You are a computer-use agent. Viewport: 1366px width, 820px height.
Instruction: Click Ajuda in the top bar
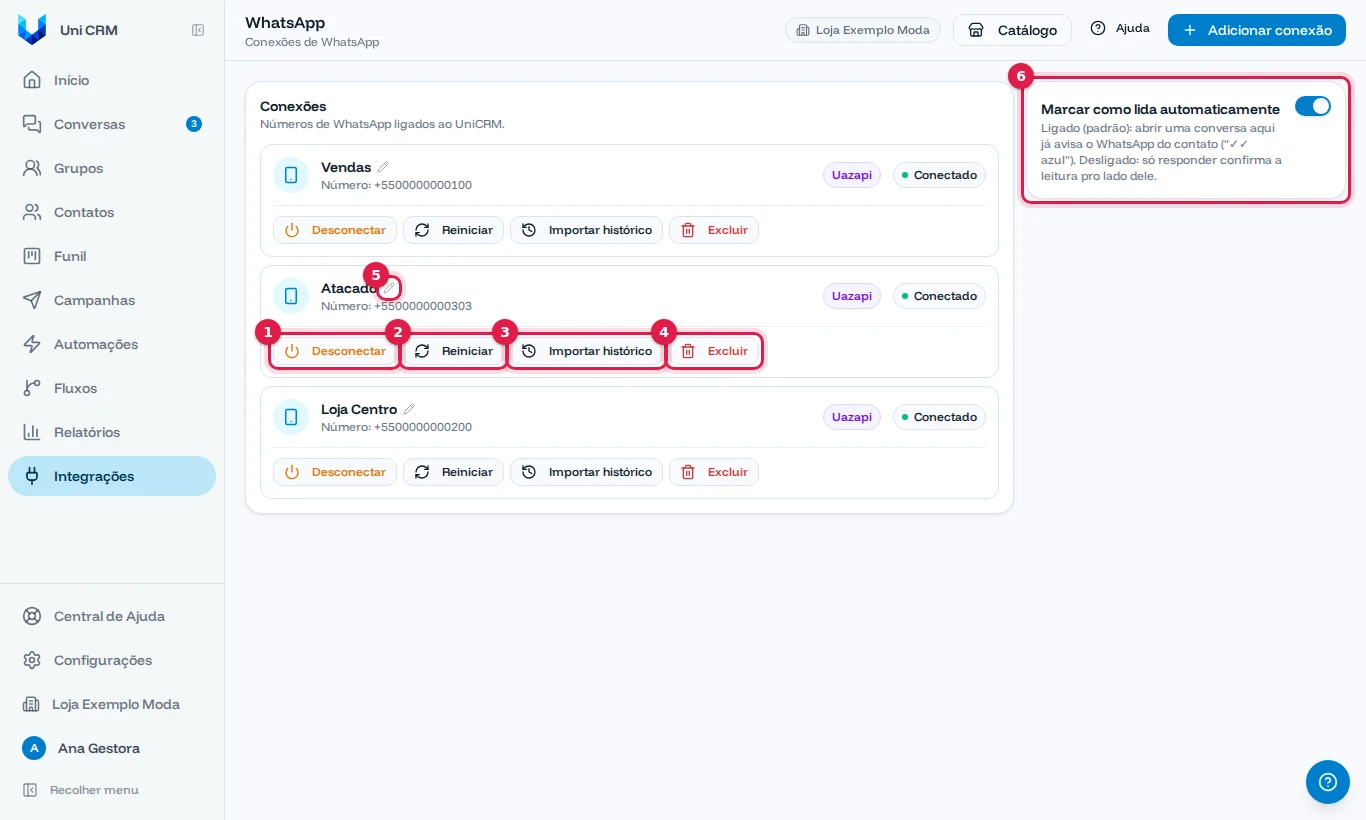(1120, 29)
